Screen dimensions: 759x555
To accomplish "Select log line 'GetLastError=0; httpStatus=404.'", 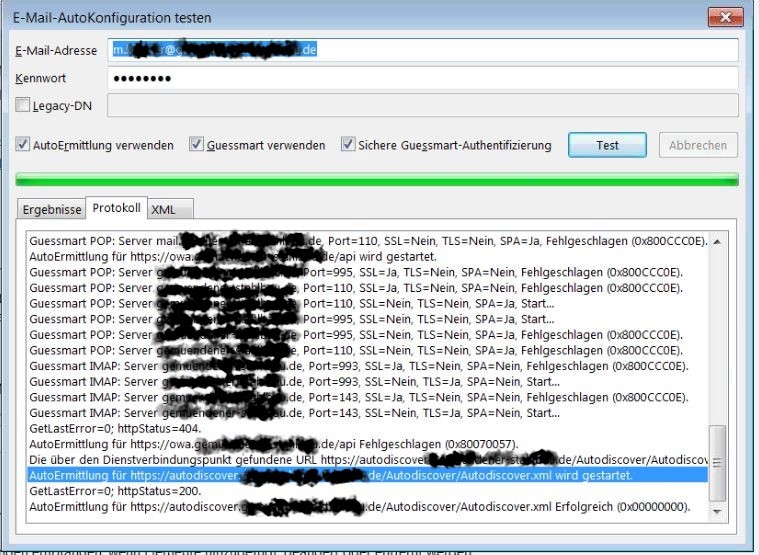I will (x=115, y=429).
